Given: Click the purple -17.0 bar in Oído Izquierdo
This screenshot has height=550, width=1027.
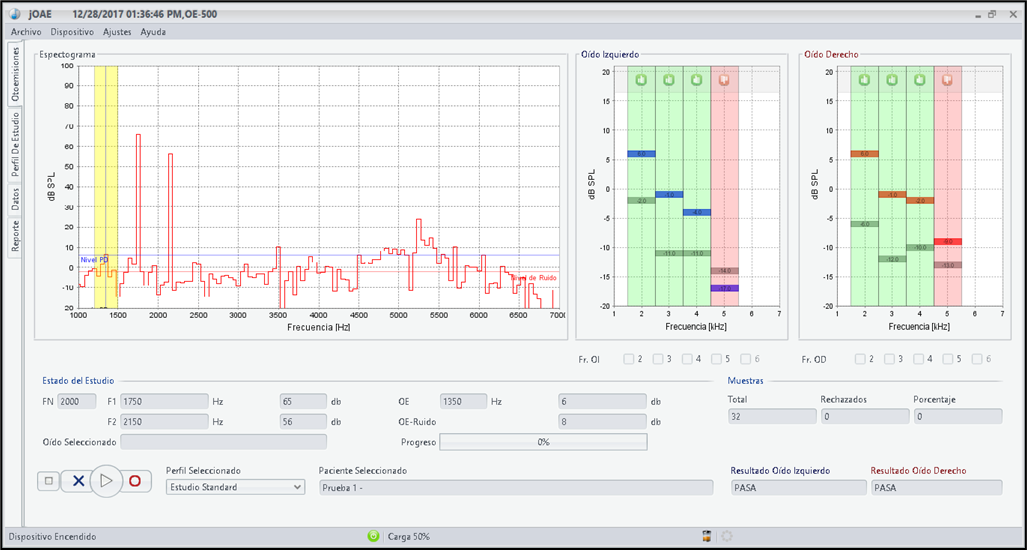Looking at the screenshot, I should point(724,288).
